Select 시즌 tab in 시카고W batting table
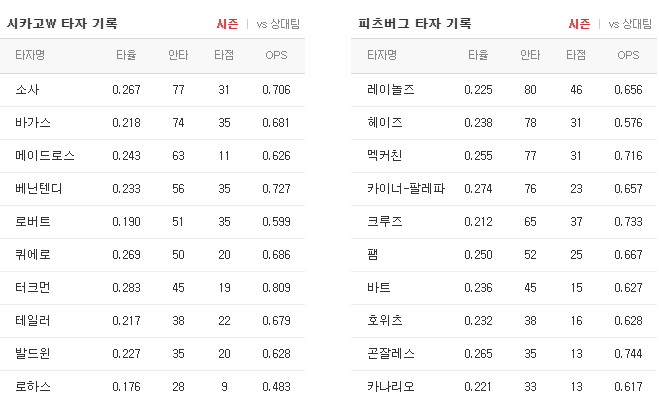 227,24
